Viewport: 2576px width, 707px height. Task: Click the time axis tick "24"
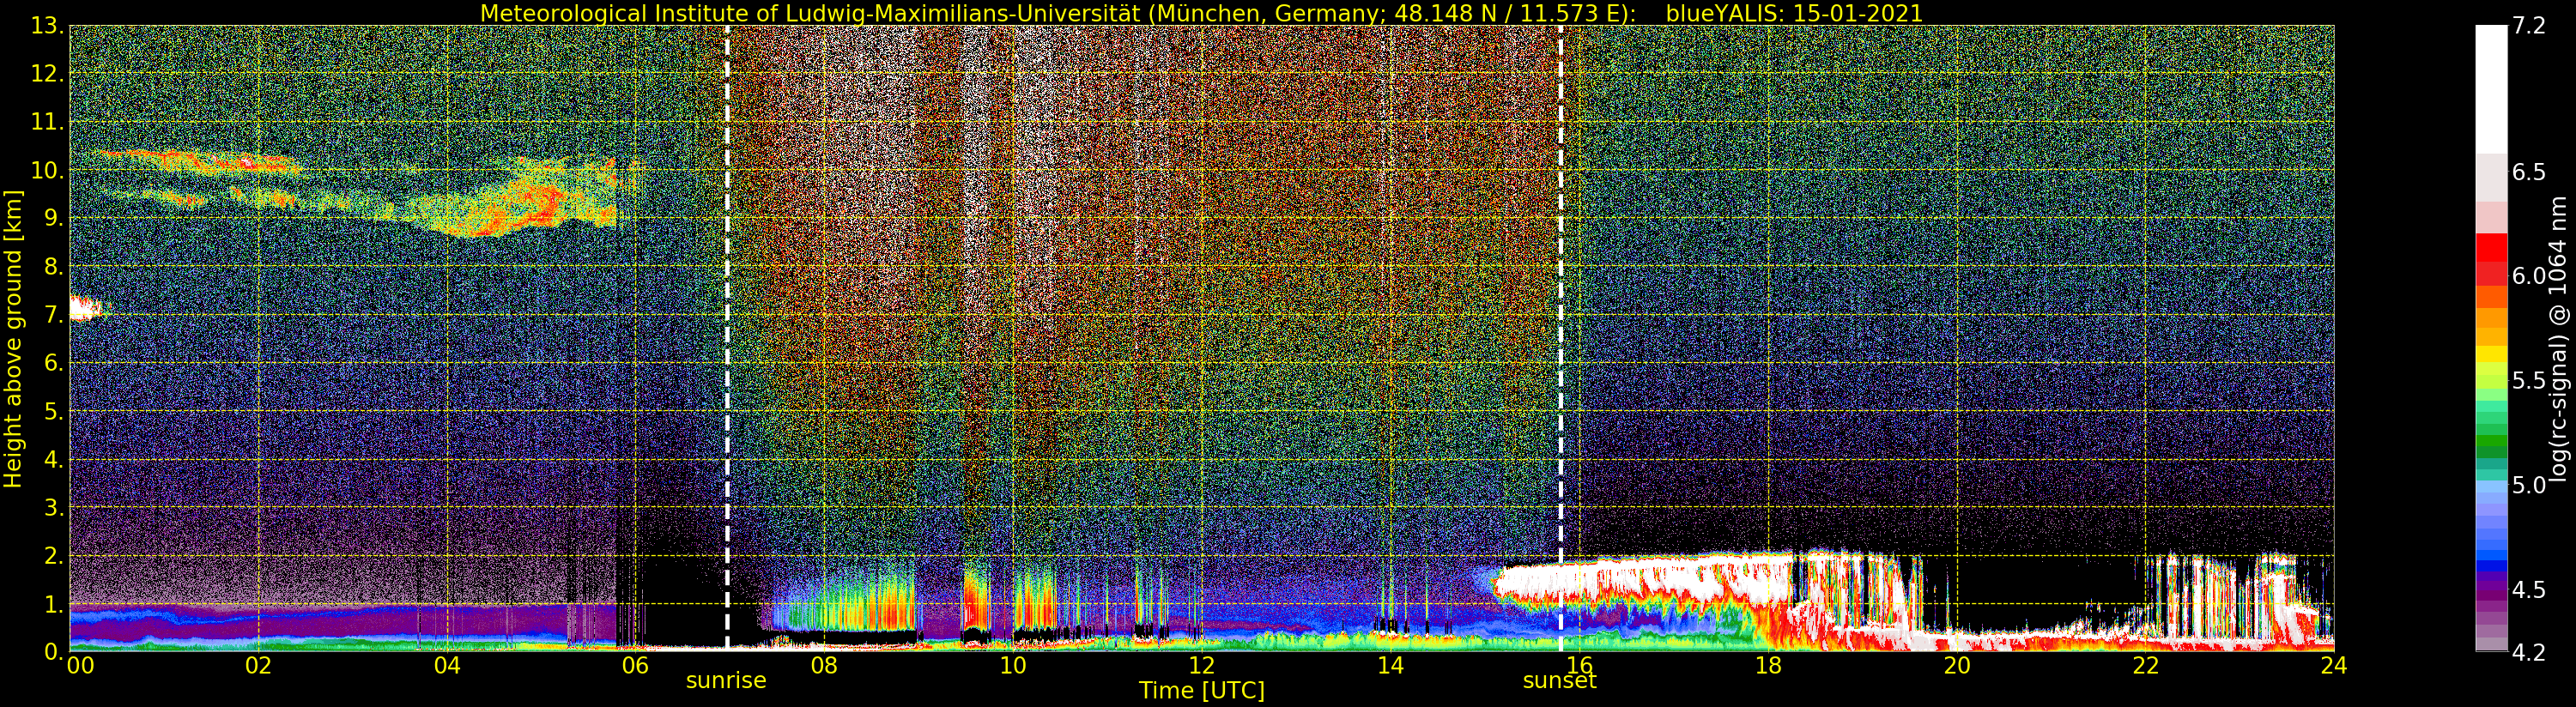point(2334,666)
